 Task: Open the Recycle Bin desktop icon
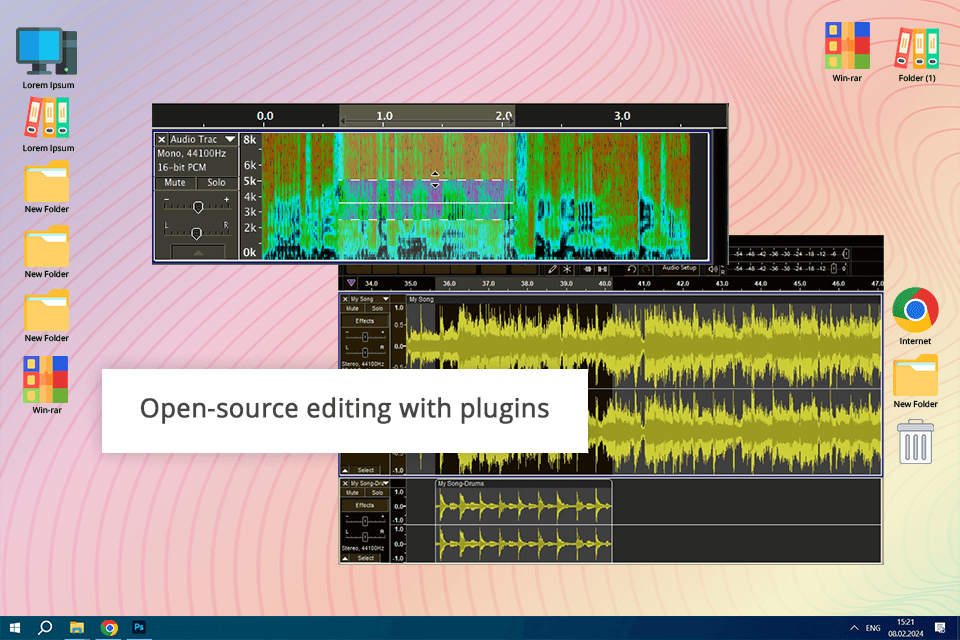(x=915, y=441)
